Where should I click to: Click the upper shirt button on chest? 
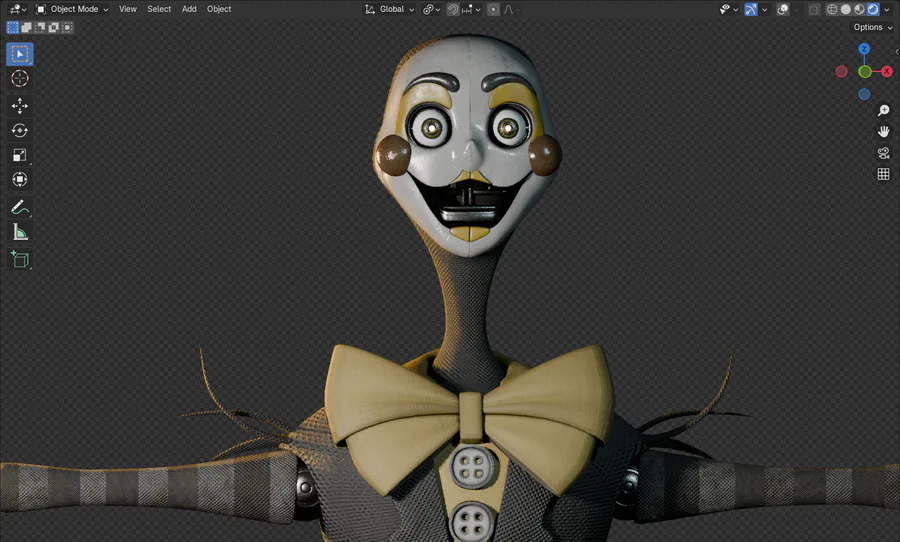pos(472,467)
